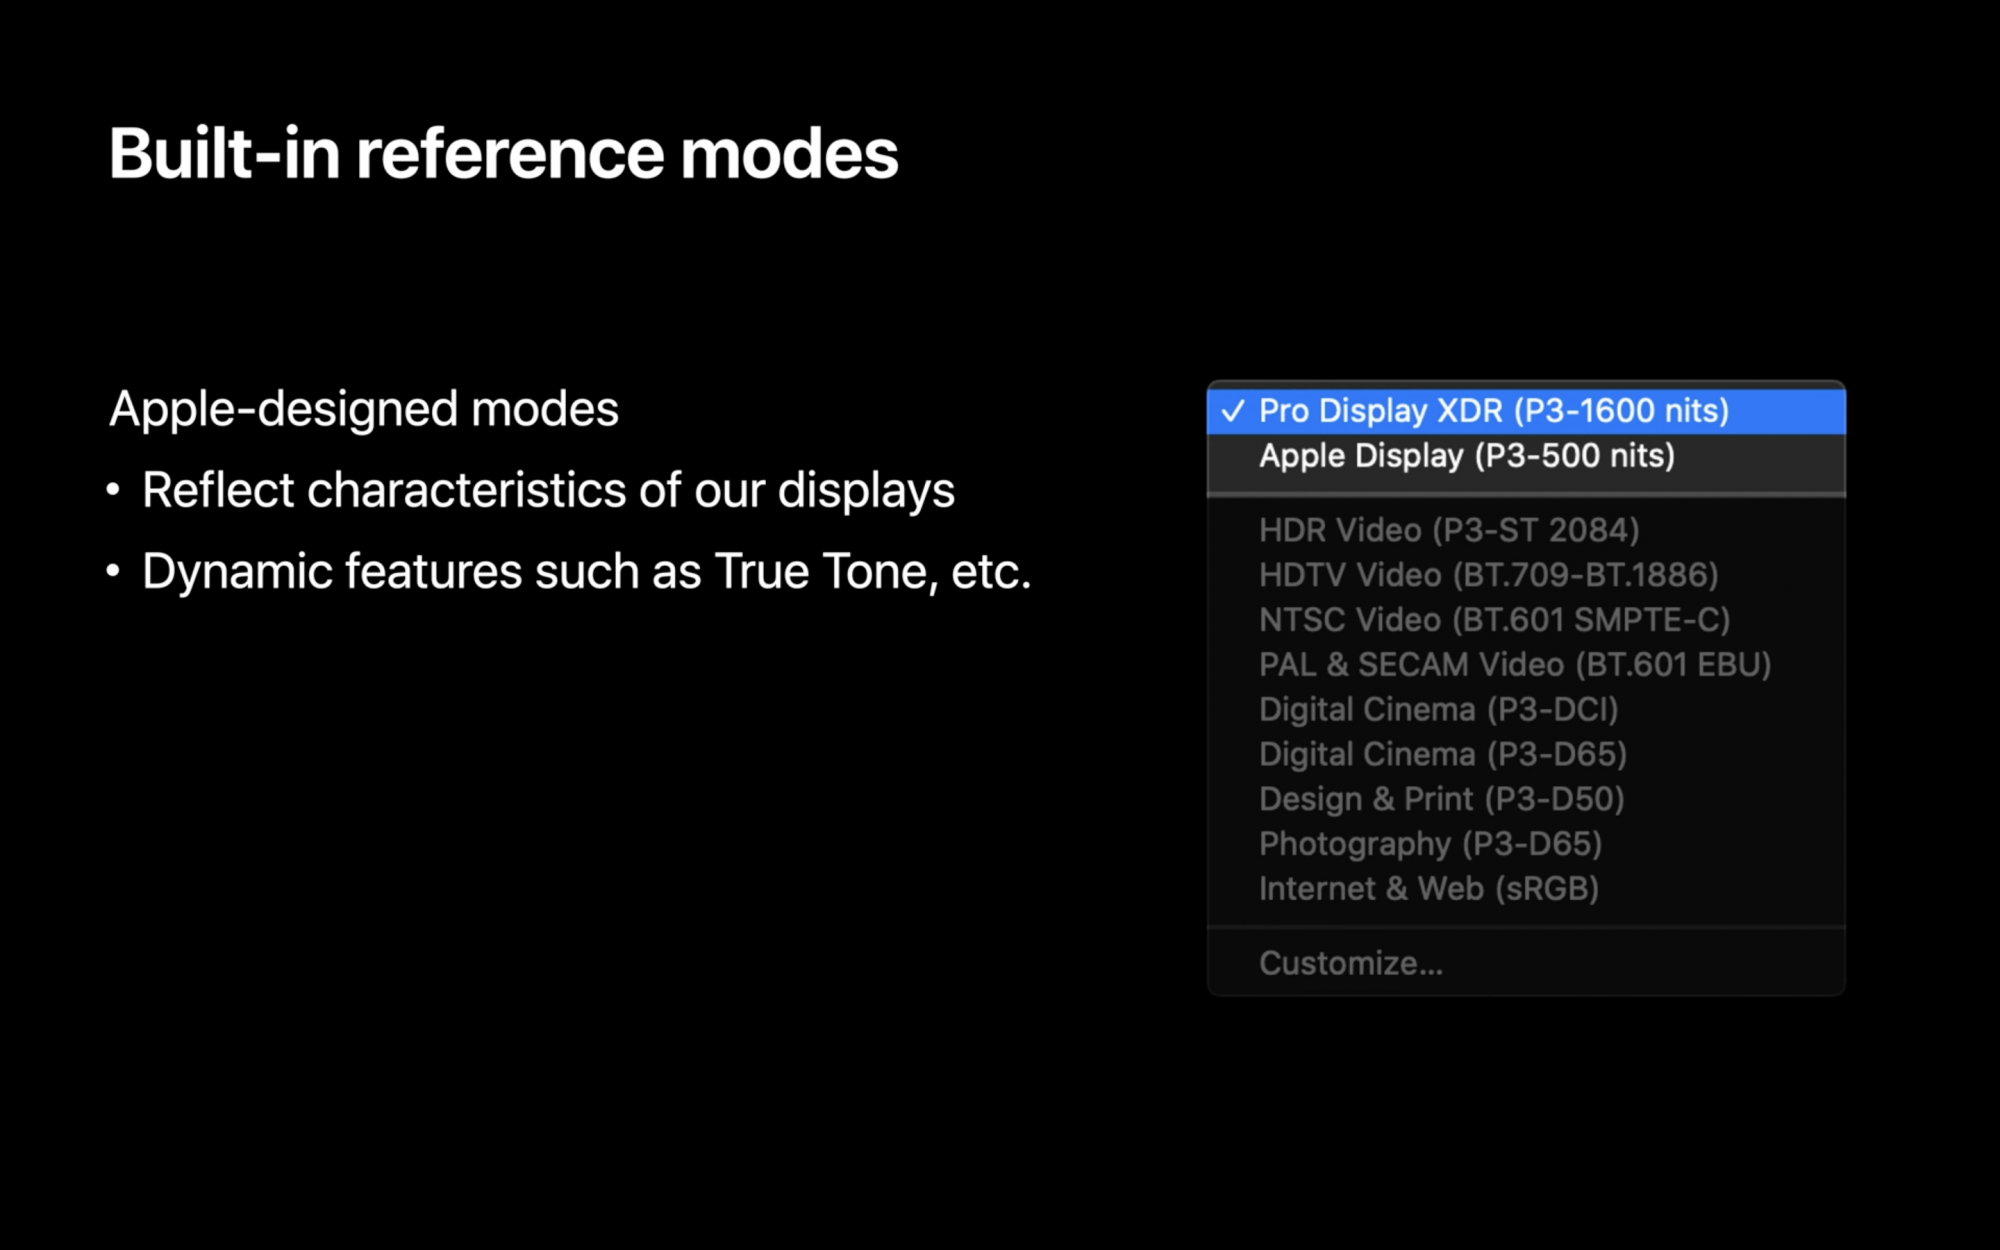Viewport: 2000px width, 1250px height.
Task: Click the checkmark beside Pro Display XDR
Action: [1233, 411]
